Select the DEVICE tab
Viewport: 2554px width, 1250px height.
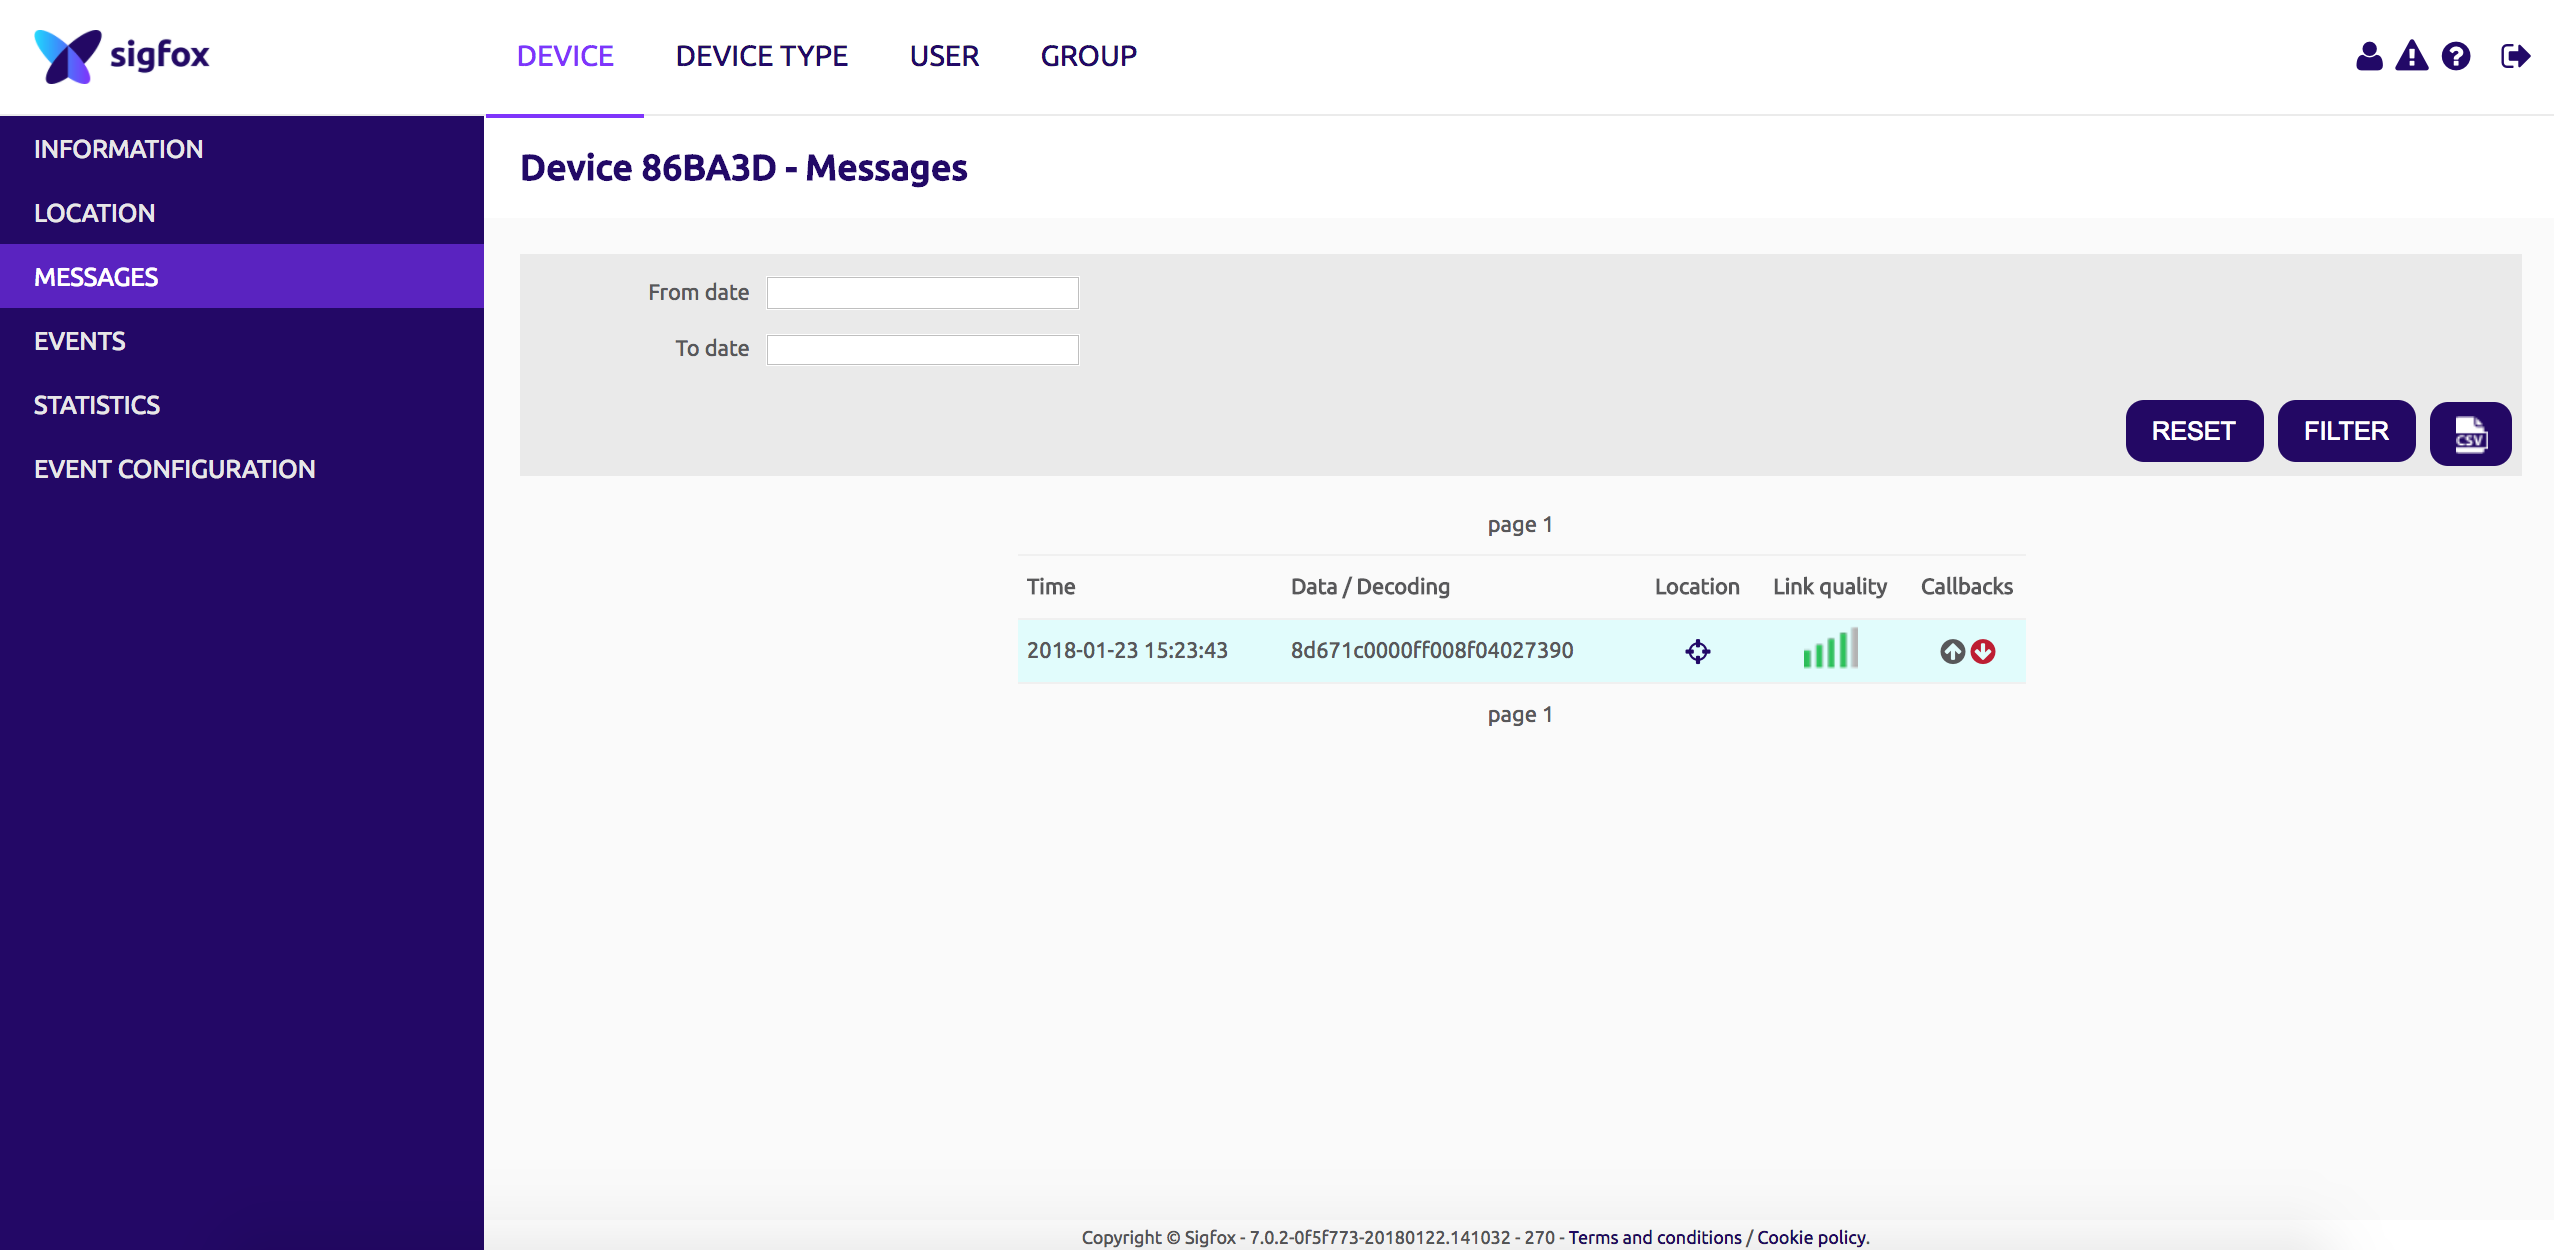tap(564, 55)
